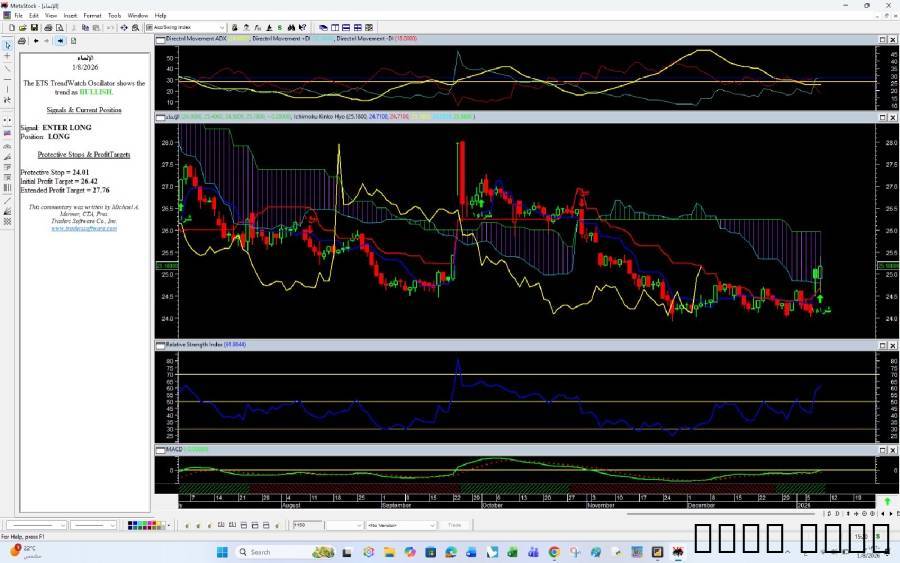This screenshot has width=900, height=563.
Task: Select the arrow pointer tool in left toolbar
Action: (7, 45)
